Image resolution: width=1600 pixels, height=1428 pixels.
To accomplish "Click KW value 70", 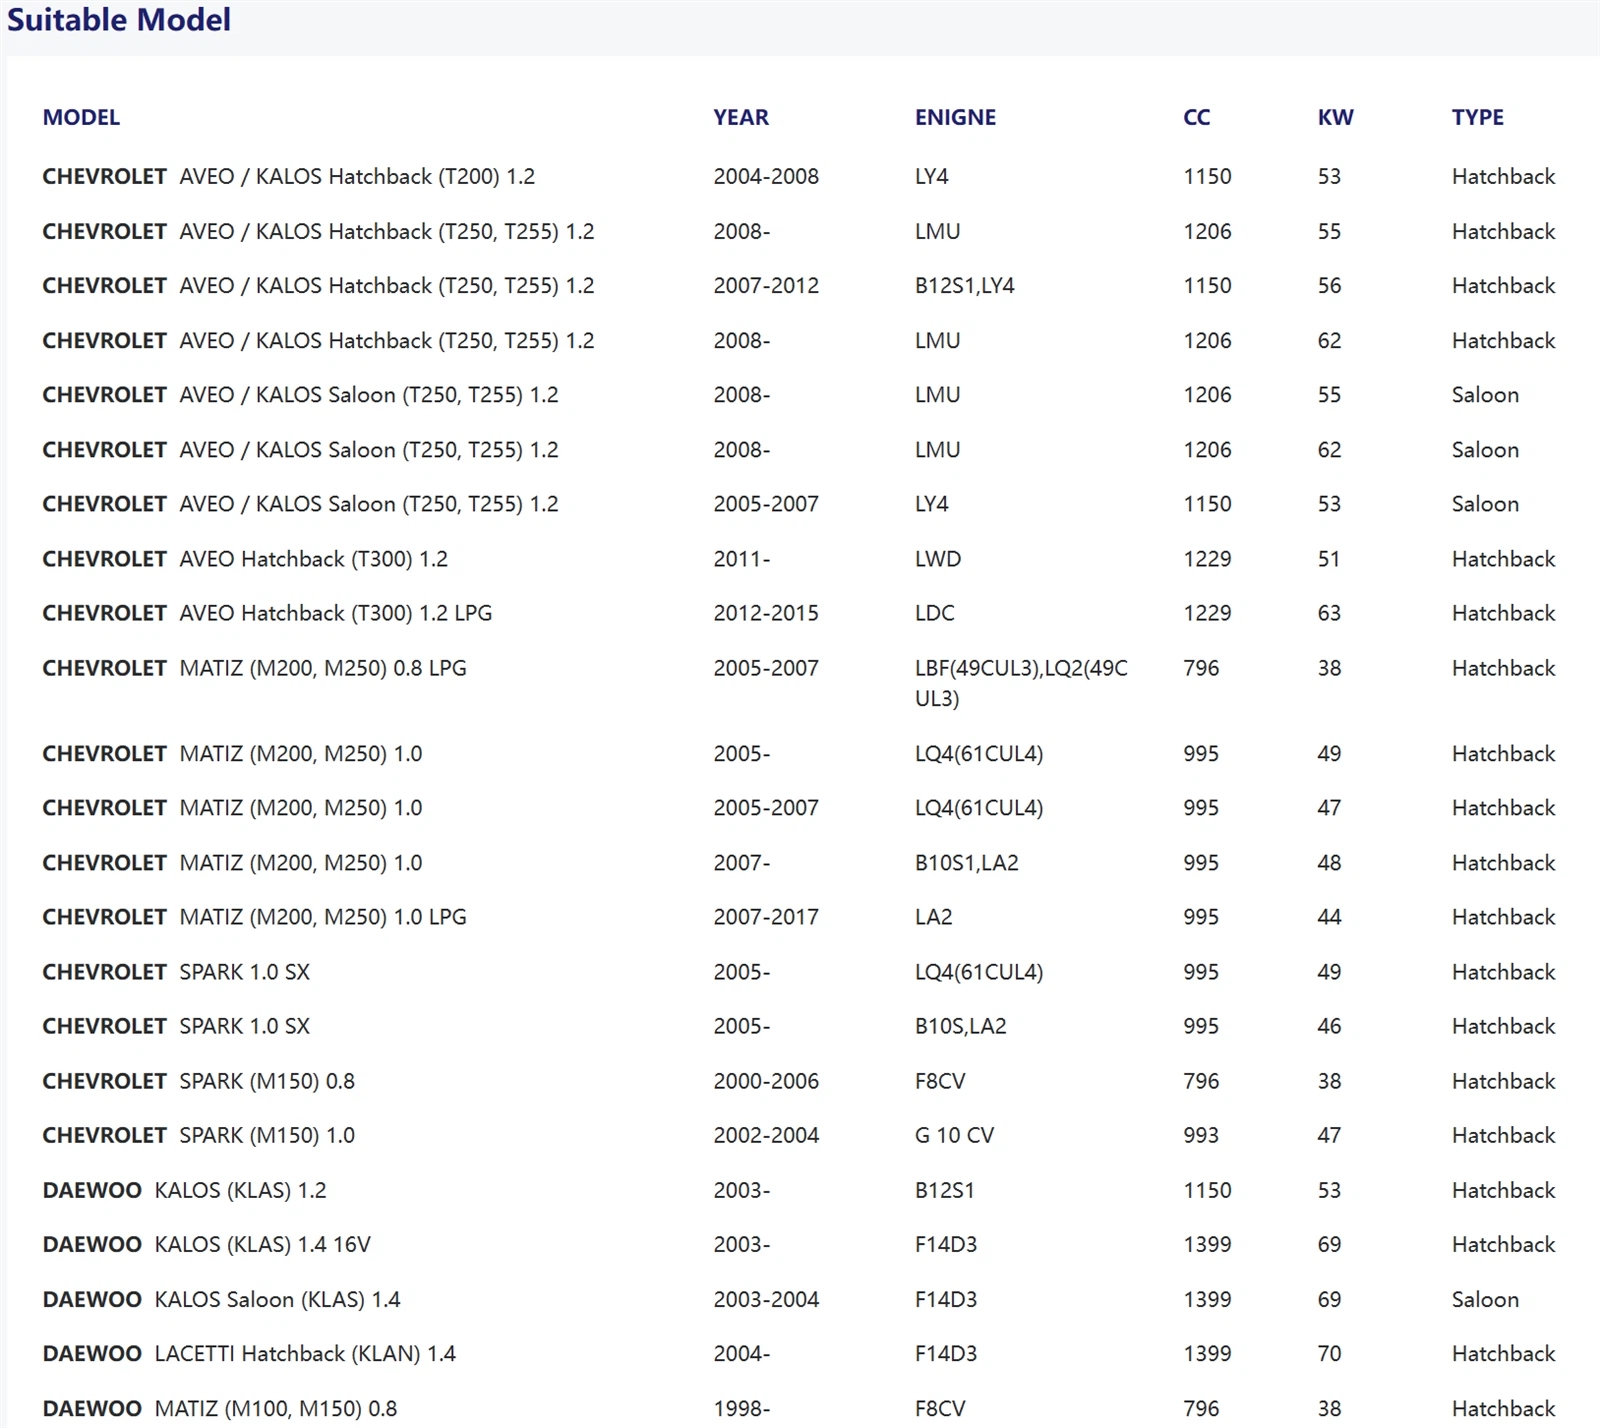I will (x=1329, y=1353).
